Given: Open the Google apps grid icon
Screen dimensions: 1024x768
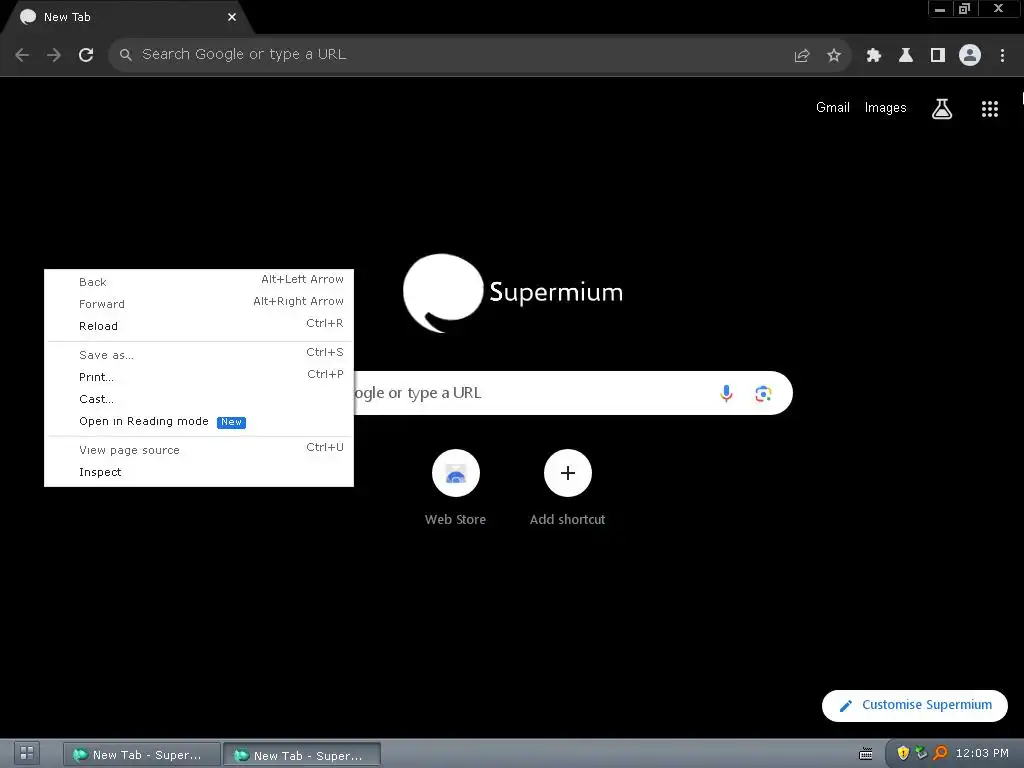Looking at the screenshot, I should click(990, 108).
